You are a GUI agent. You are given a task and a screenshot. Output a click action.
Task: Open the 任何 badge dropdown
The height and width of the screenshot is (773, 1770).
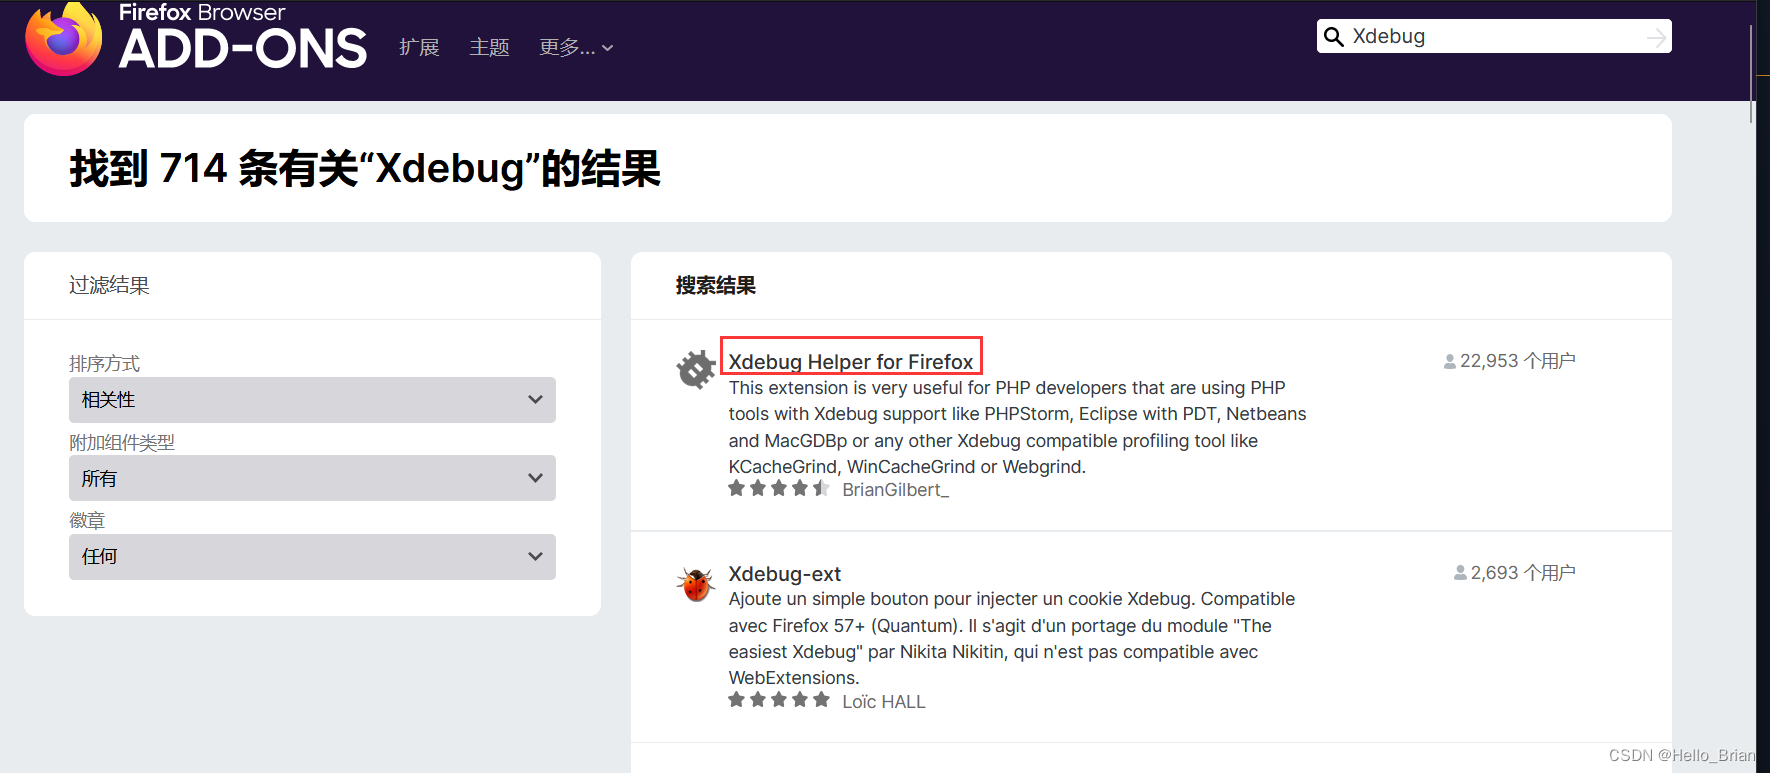(312, 557)
